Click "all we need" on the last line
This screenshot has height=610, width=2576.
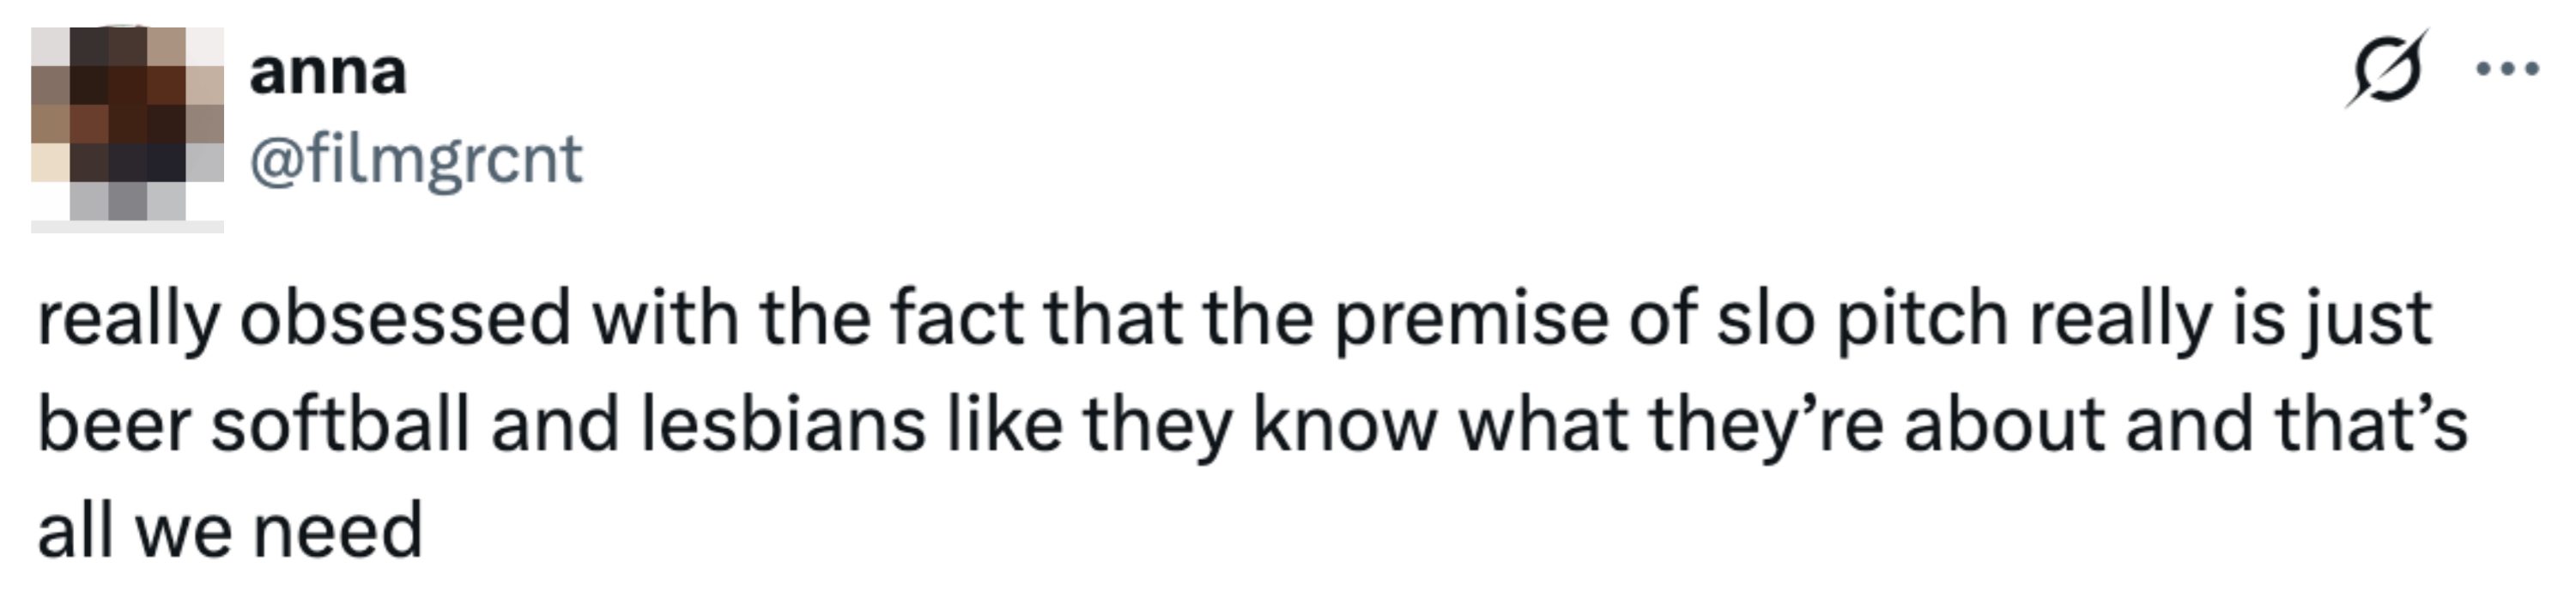coord(230,530)
